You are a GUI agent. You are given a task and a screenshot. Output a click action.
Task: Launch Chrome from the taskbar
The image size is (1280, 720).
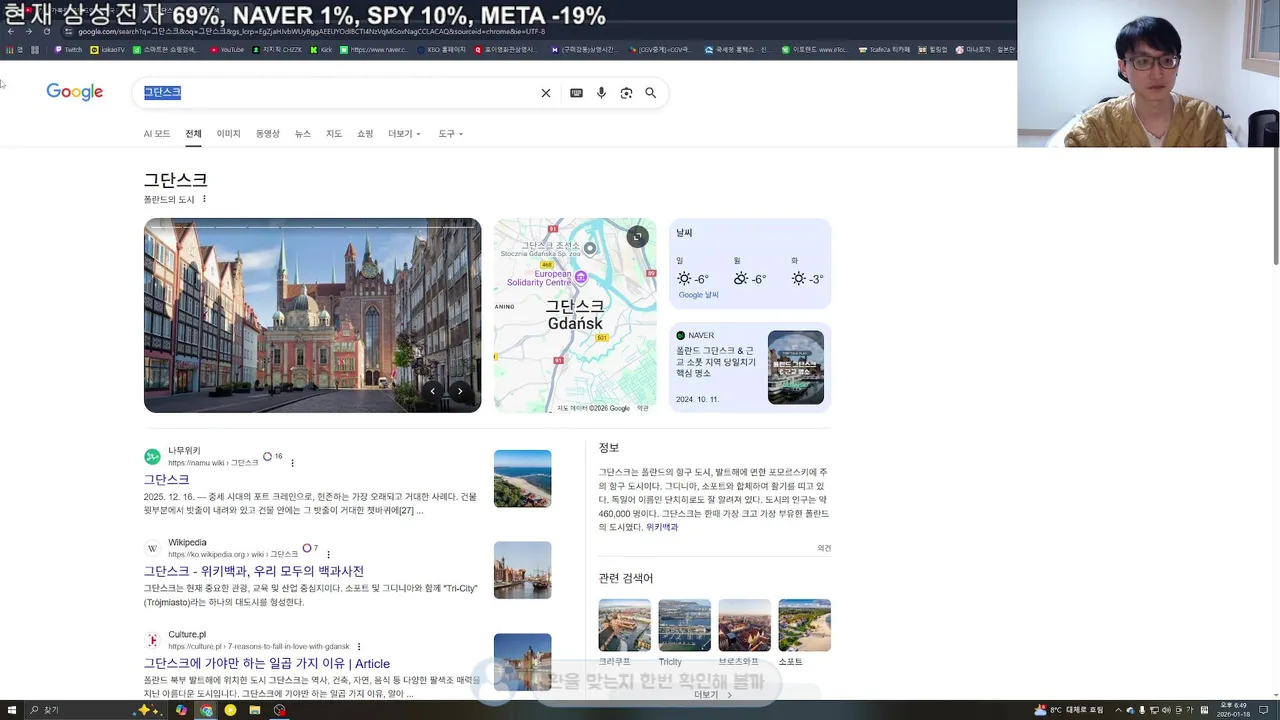[206, 710]
